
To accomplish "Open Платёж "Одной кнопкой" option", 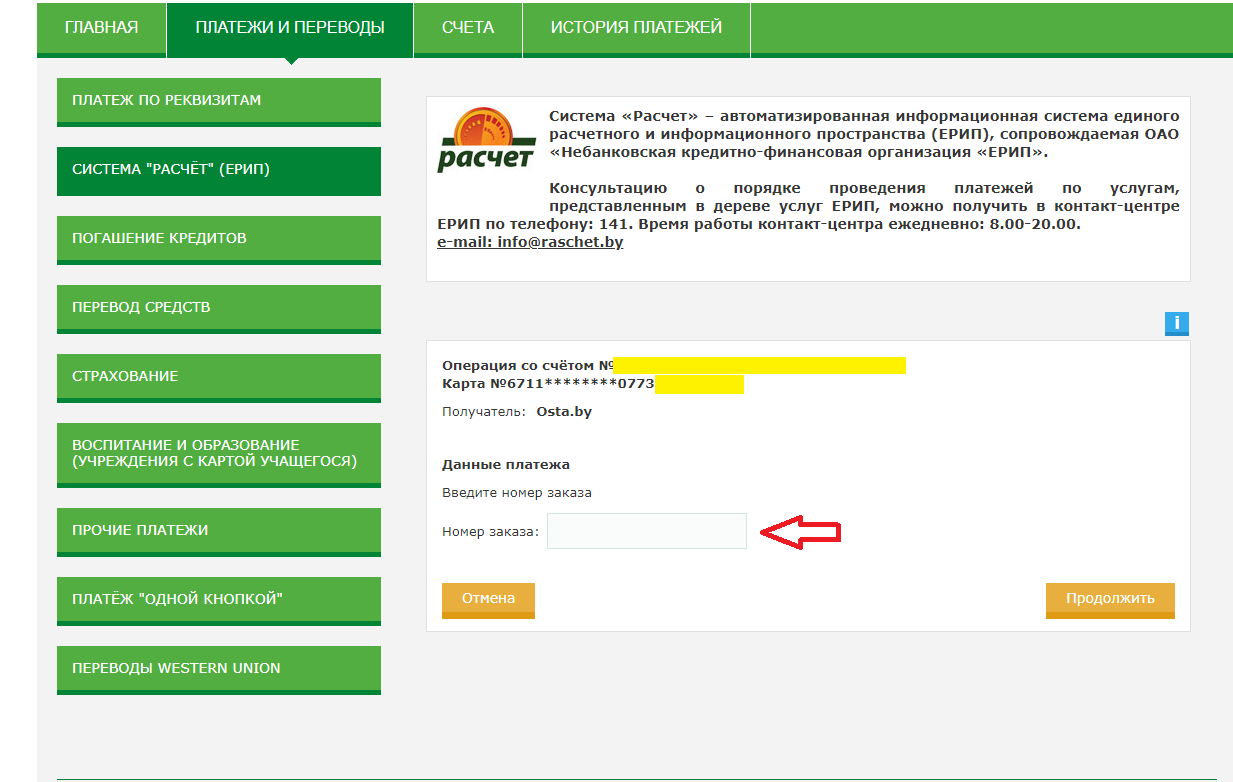I will (x=219, y=600).
